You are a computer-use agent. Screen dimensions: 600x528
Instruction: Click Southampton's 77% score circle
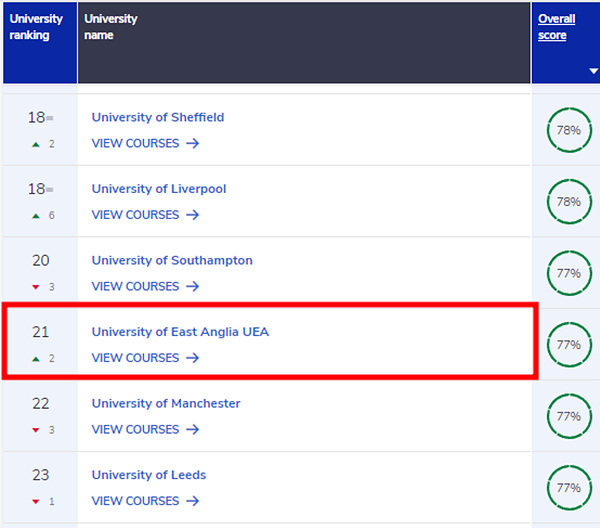tap(569, 273)
